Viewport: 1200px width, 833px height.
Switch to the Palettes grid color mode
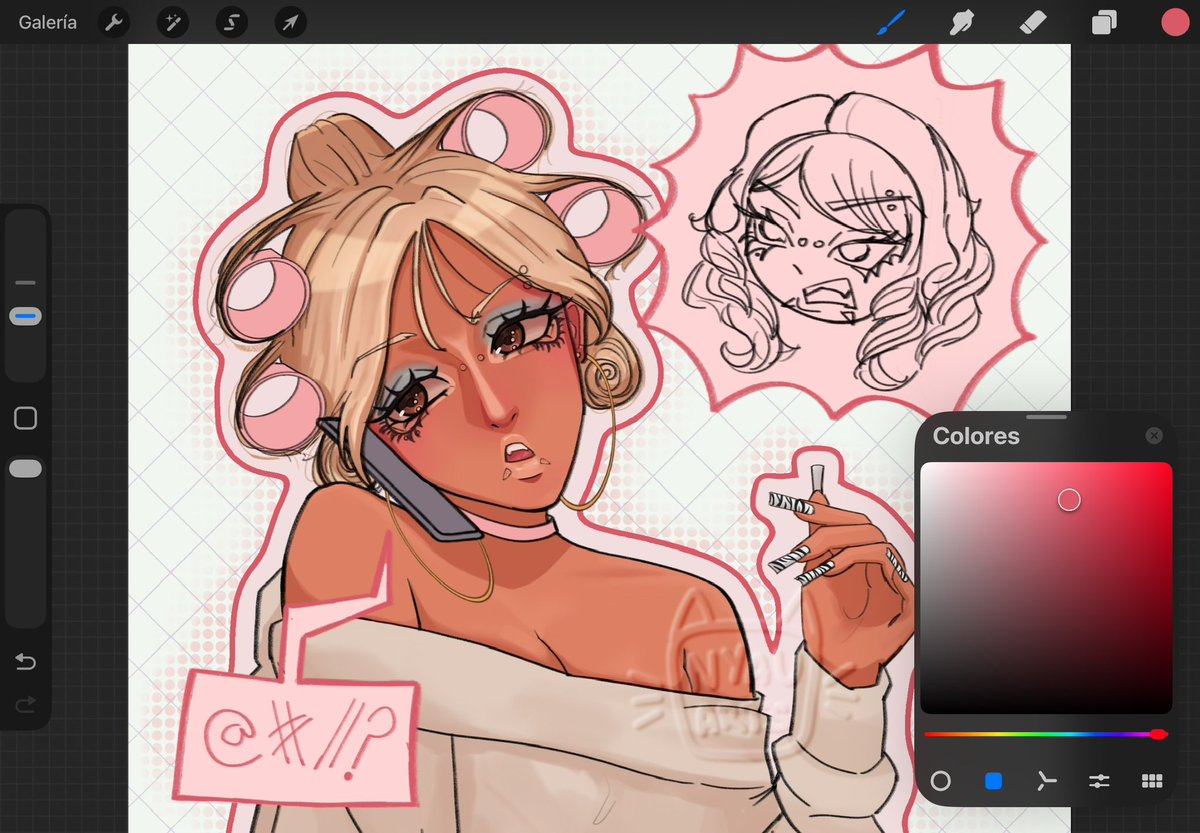point(1152,781)
